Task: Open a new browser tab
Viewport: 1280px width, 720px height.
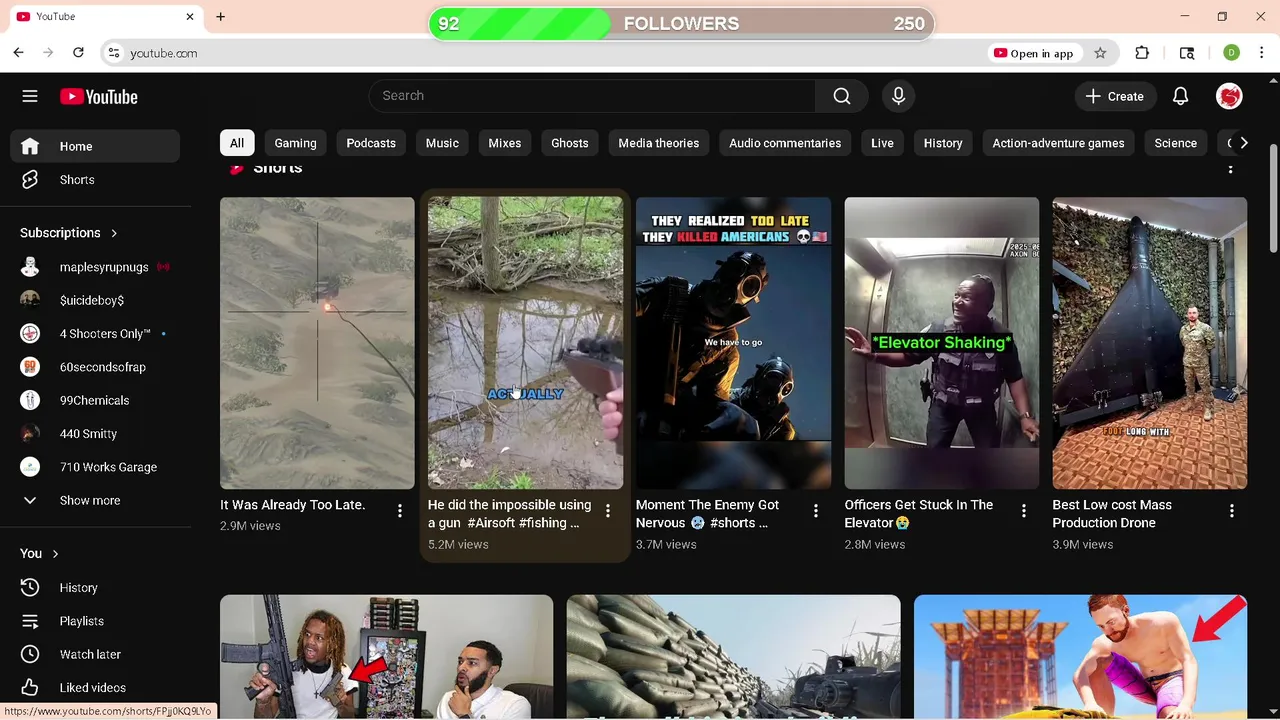Action: (x=220, y=16)
